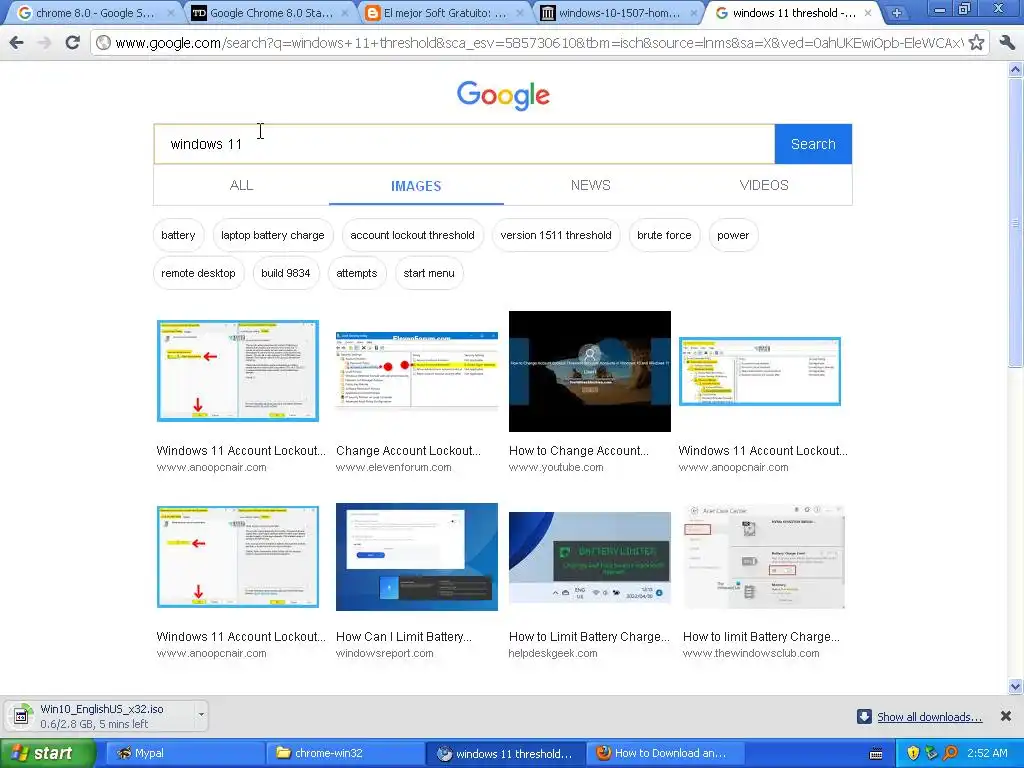
Task: Open a new tab with plus button
Action: point(897,13)
